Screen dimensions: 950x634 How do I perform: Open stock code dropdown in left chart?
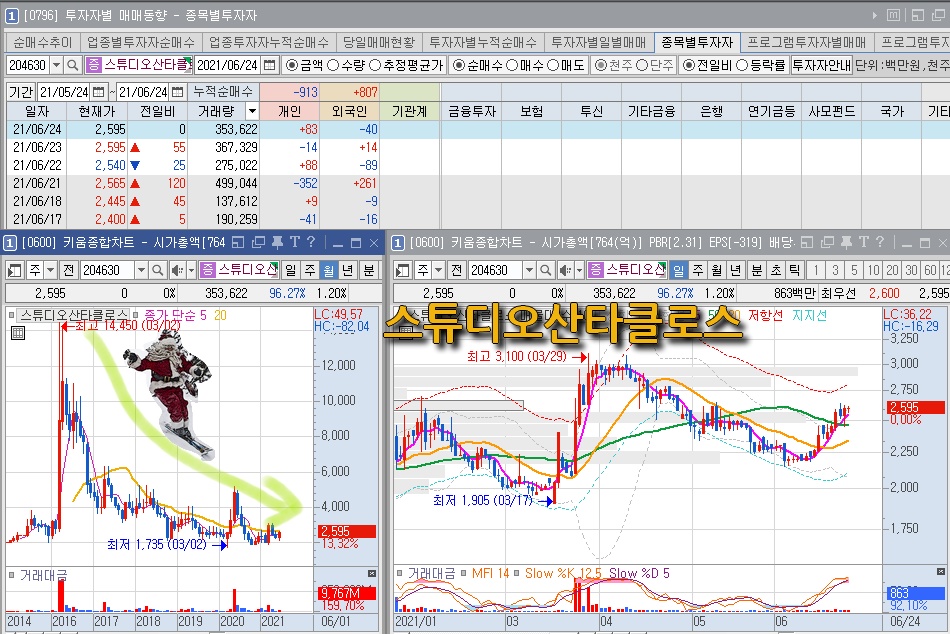(x=141, y=270)
